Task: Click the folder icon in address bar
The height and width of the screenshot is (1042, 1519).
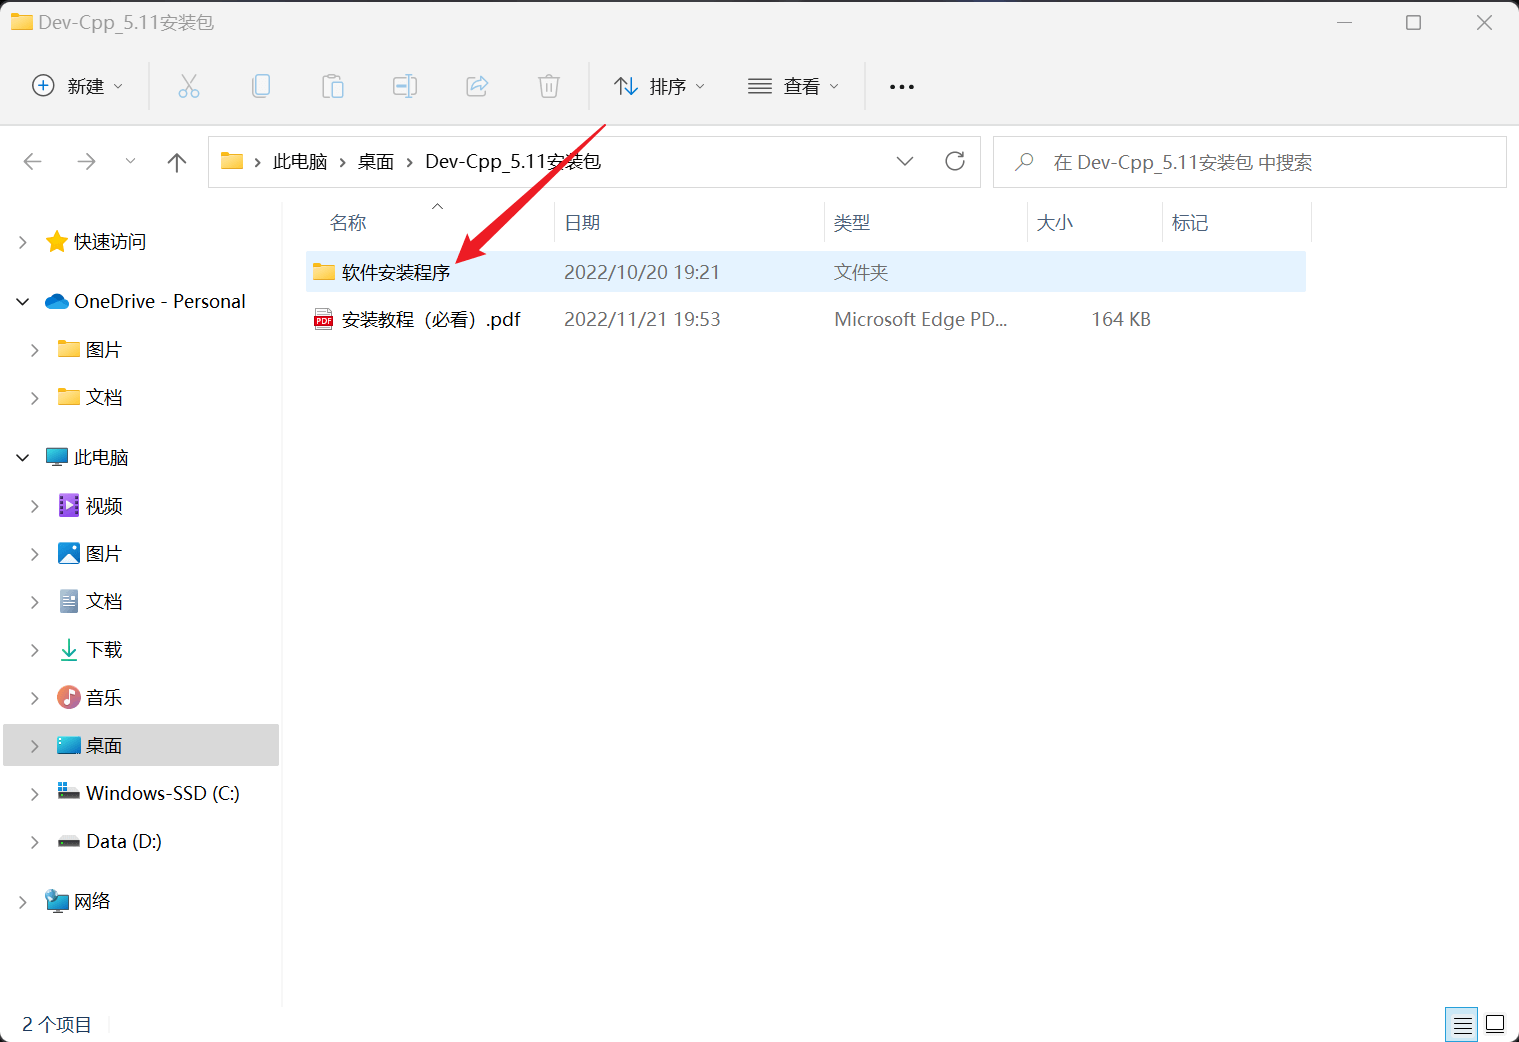Action: (x=232, y=160)
